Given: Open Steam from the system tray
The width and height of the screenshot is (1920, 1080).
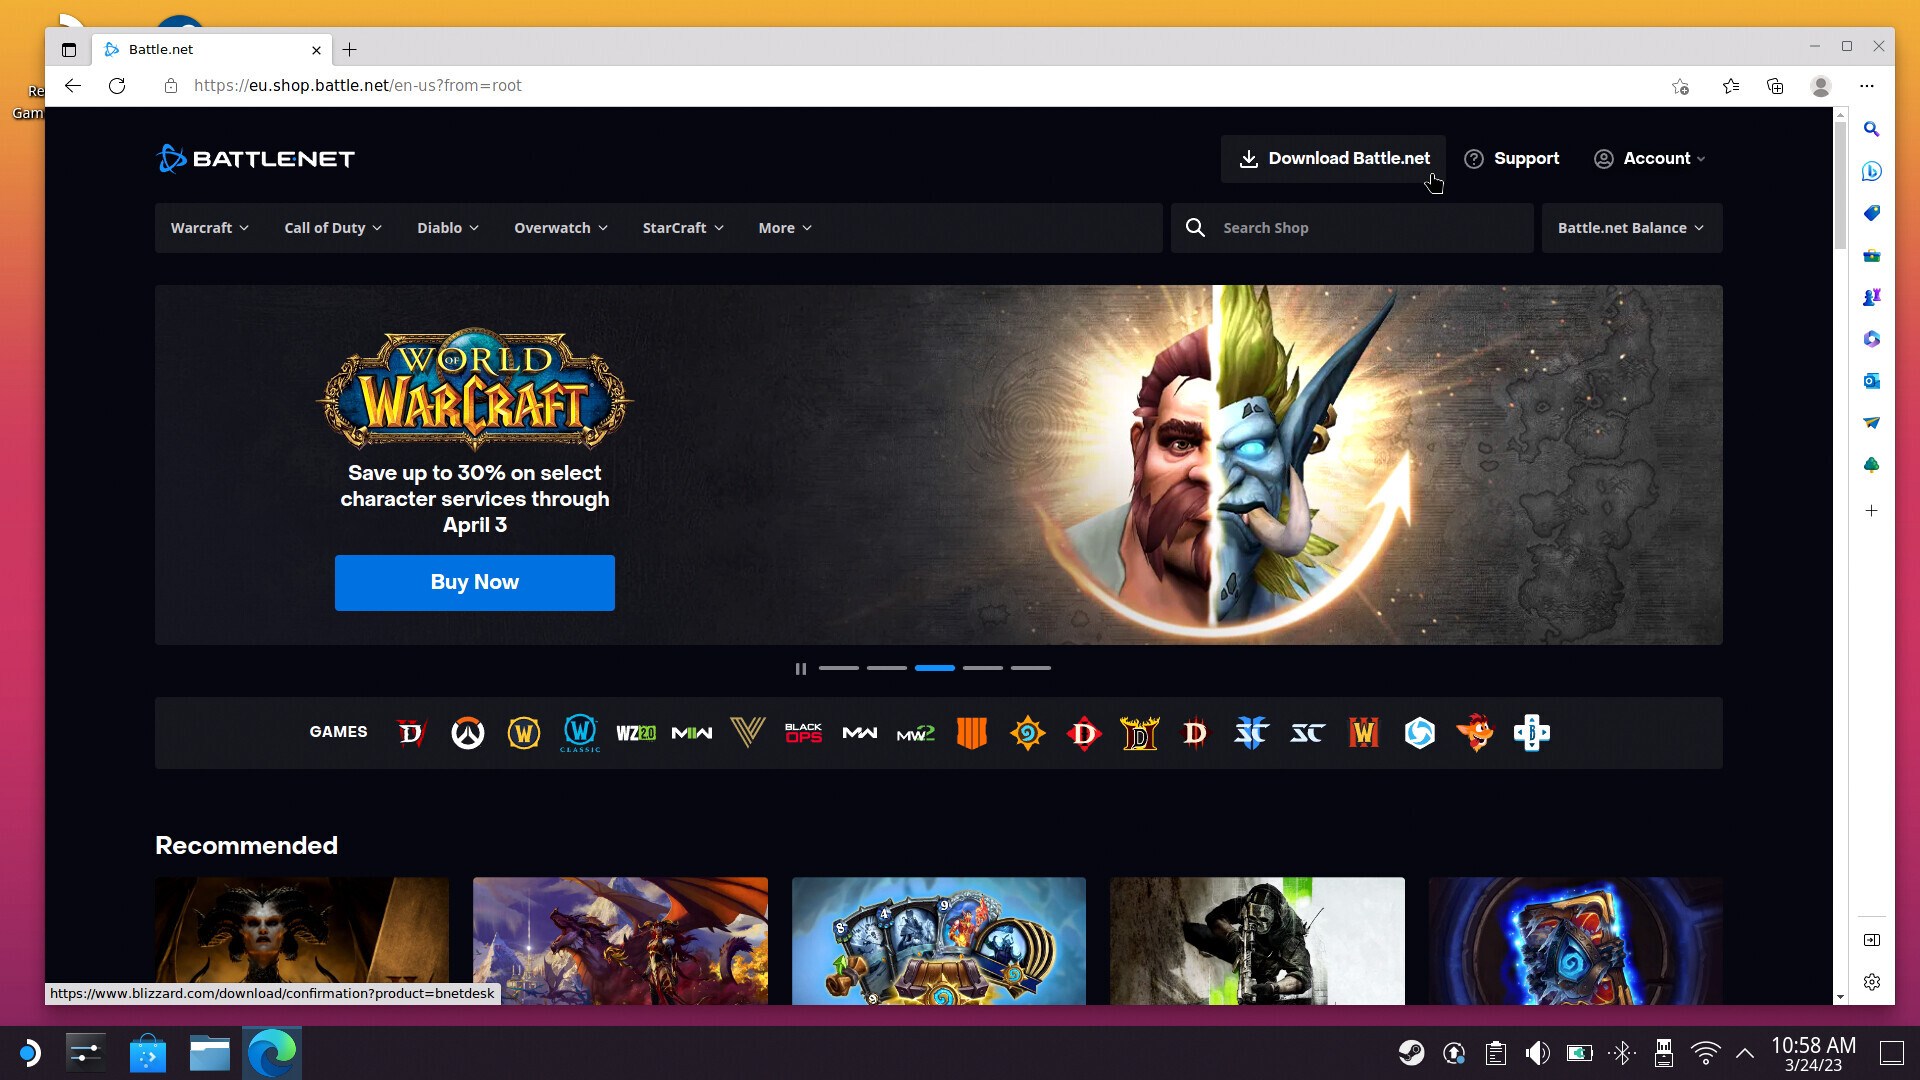Looking at the screenshot, I should coord(1411,1053).
